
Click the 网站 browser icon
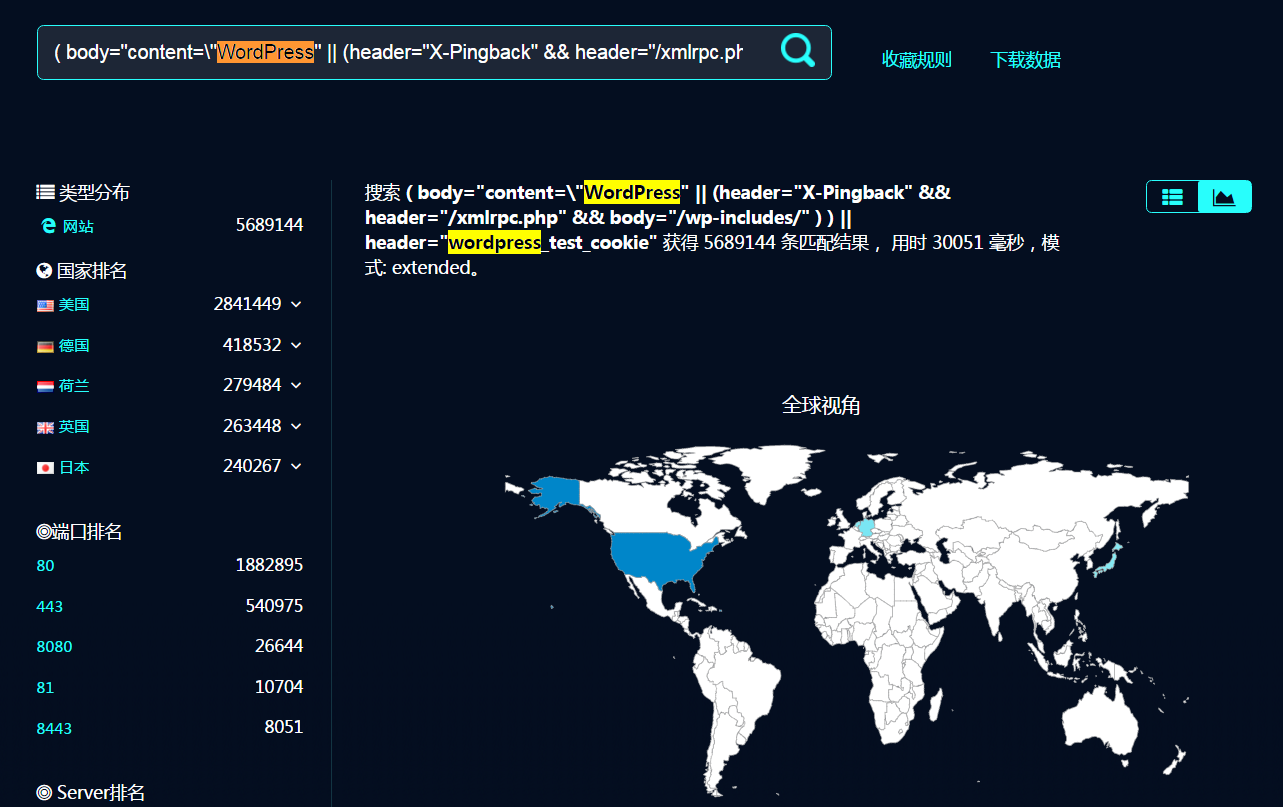click(x=48, y=226)
